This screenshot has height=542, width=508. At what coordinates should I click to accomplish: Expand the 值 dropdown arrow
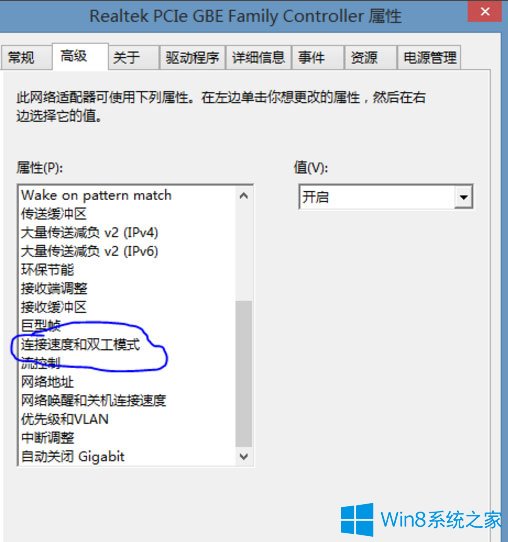coord(463,197)
